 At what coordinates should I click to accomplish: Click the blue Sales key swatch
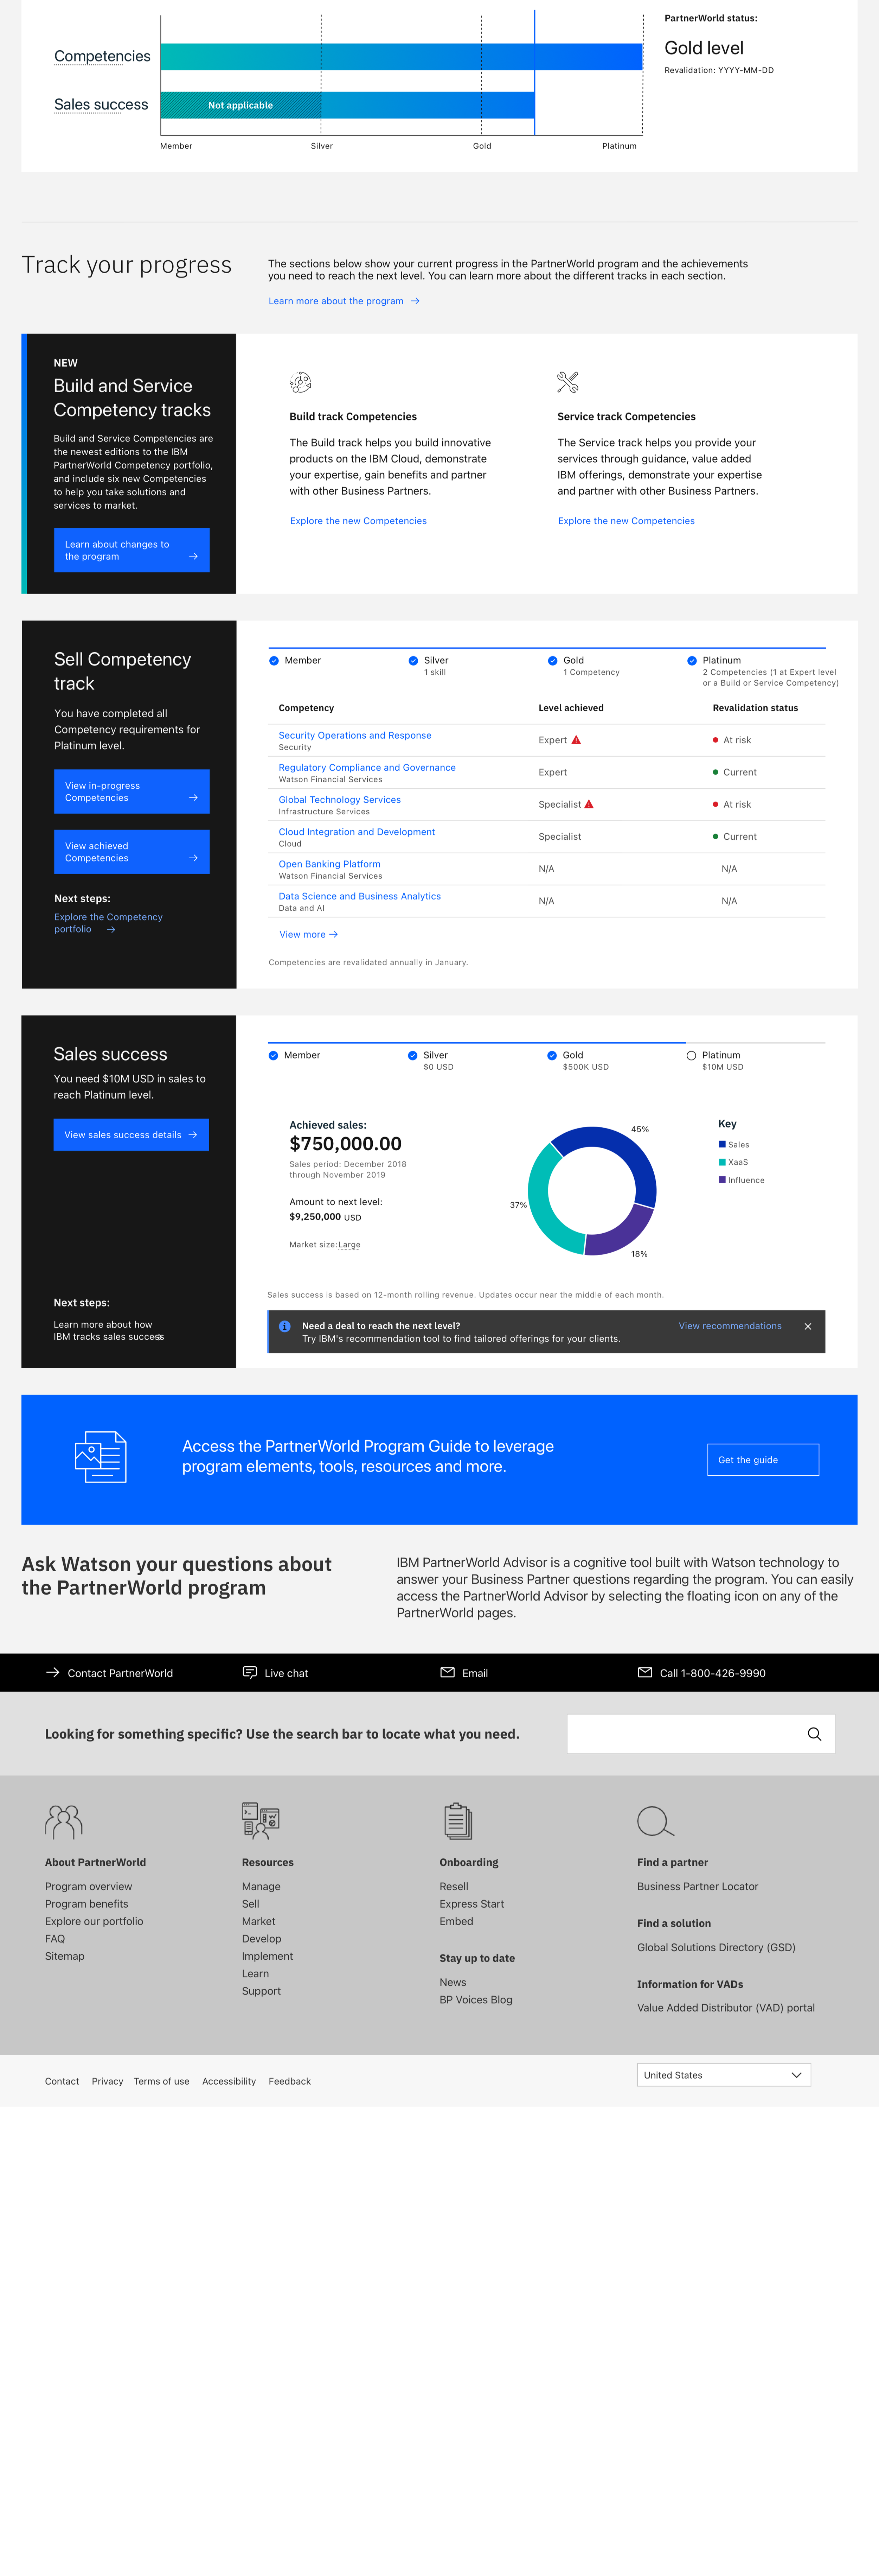pyautogui.click(x=722, y=1144)
